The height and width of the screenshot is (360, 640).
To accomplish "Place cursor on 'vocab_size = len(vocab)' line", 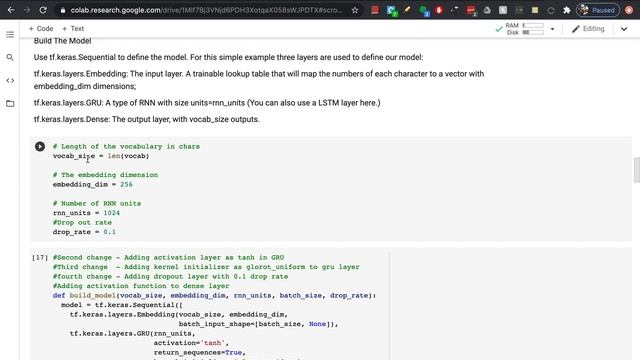I will (x=101, y=156).
